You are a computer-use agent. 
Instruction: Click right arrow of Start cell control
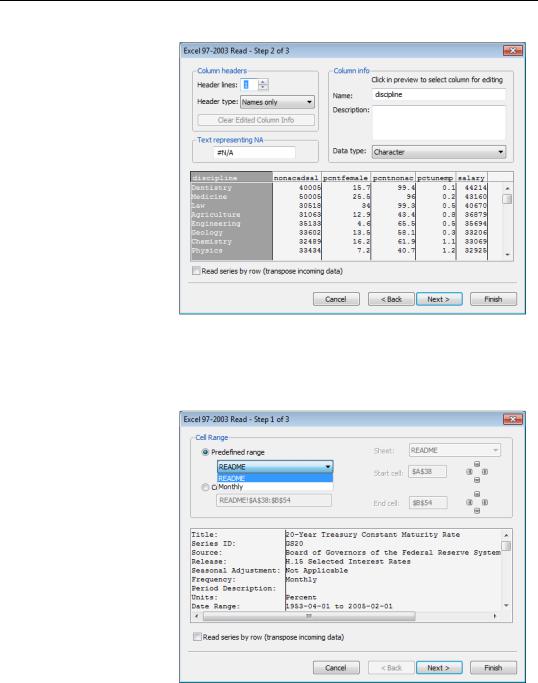coord(485,472)
